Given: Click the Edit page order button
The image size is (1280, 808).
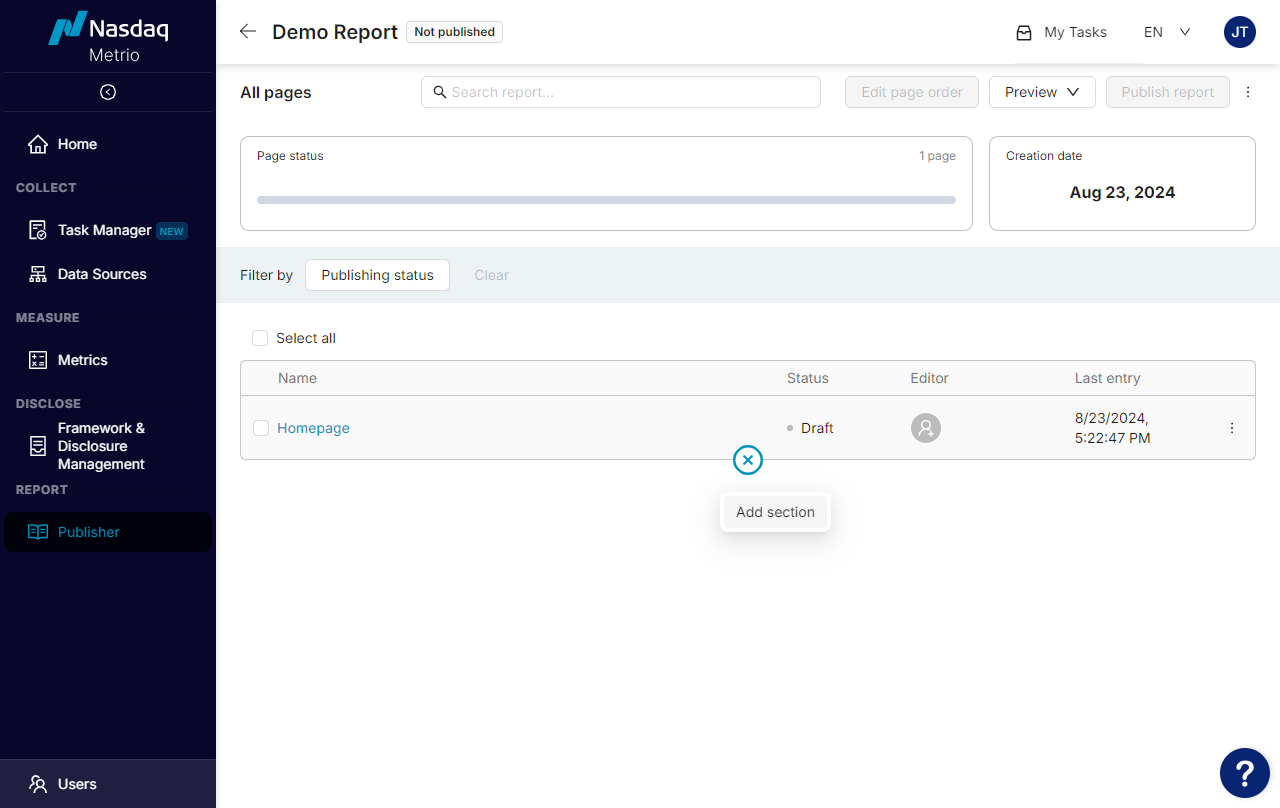Looking at the screenshot, I should [912, 92].
